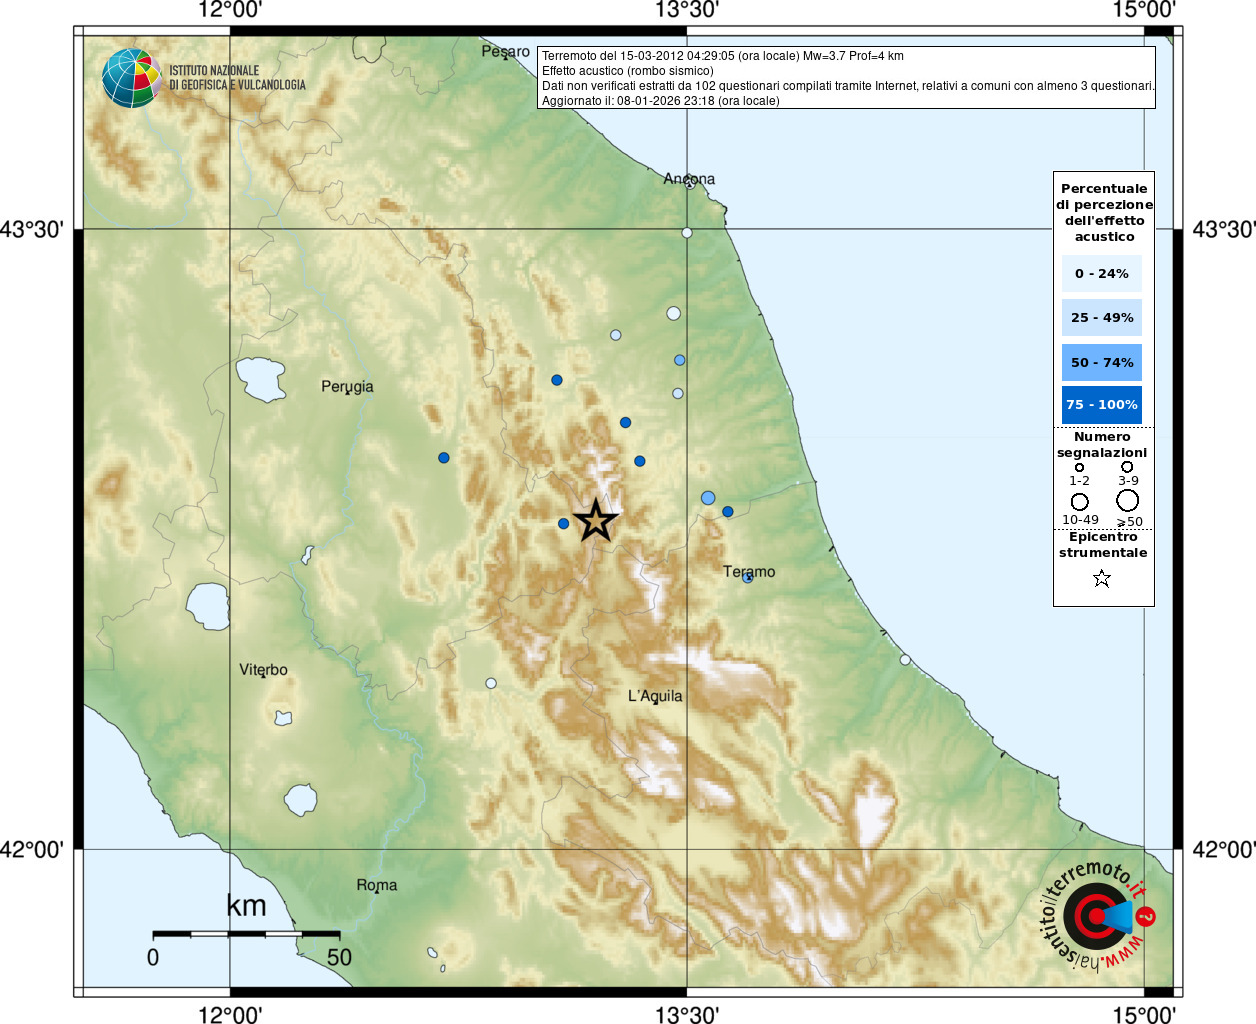
Task: Click the 50 - 74% color swatch
Action: [x=1102, y=362]
